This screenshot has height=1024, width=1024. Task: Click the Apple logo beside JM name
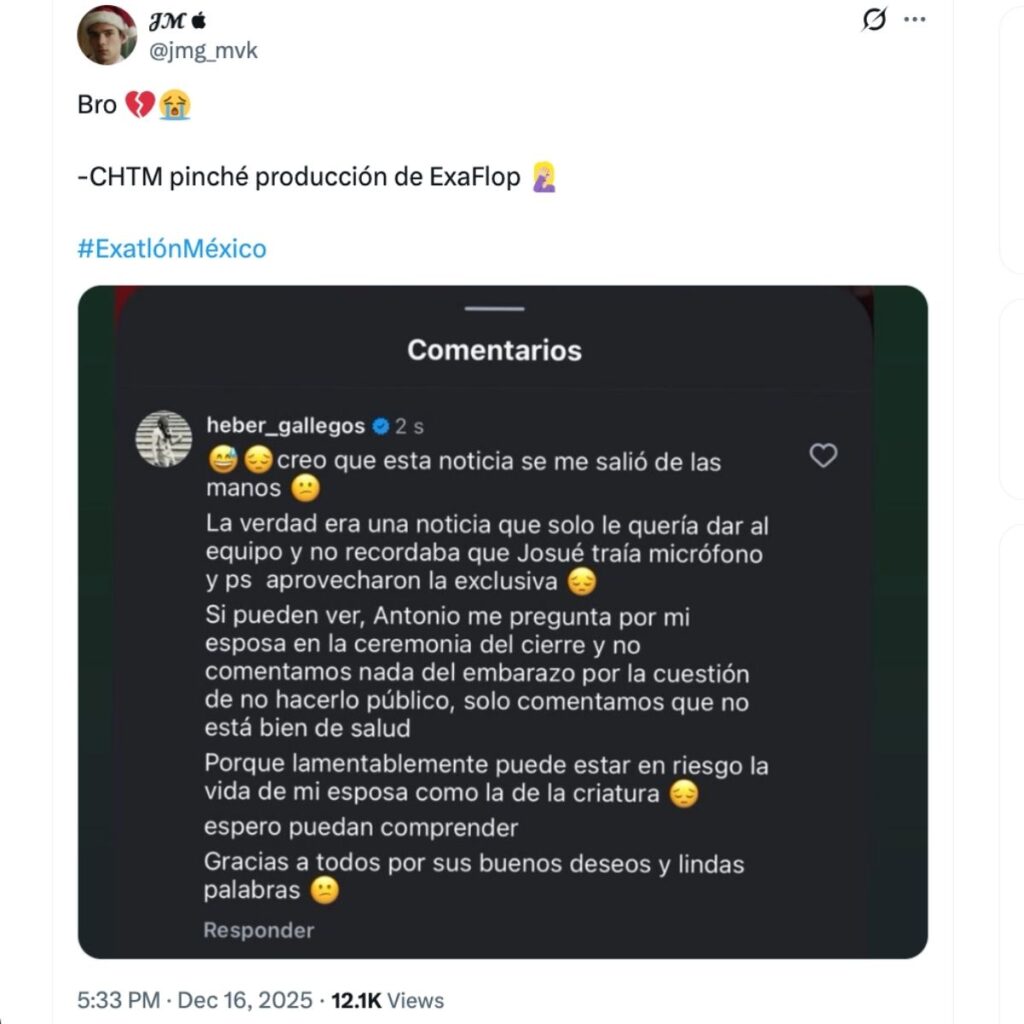tap(197, 21)
